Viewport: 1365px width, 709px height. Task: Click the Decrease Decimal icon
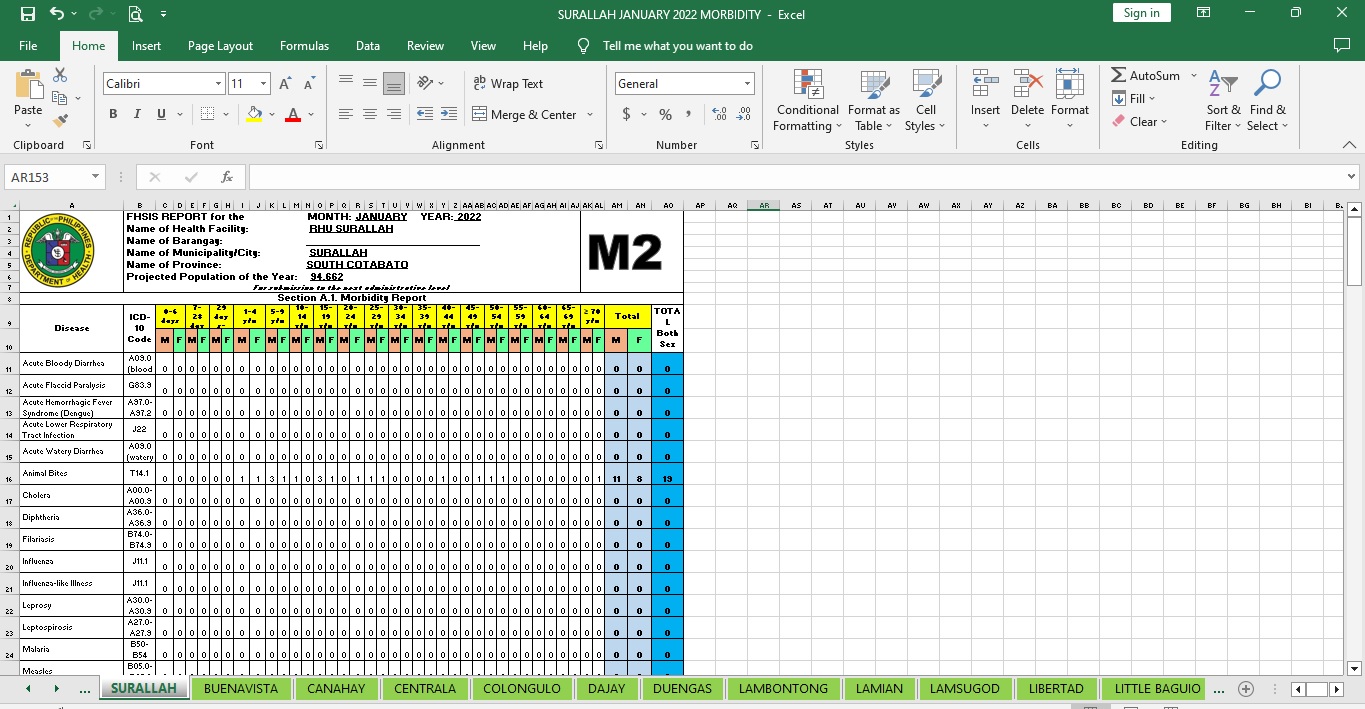tap(744, 114)
